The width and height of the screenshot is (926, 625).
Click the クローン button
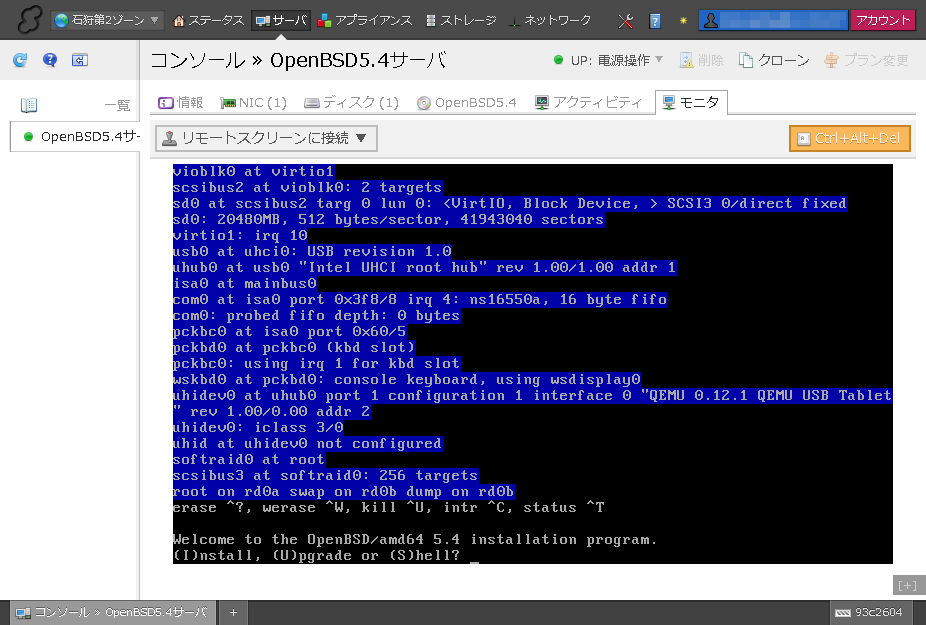point(774,60)
